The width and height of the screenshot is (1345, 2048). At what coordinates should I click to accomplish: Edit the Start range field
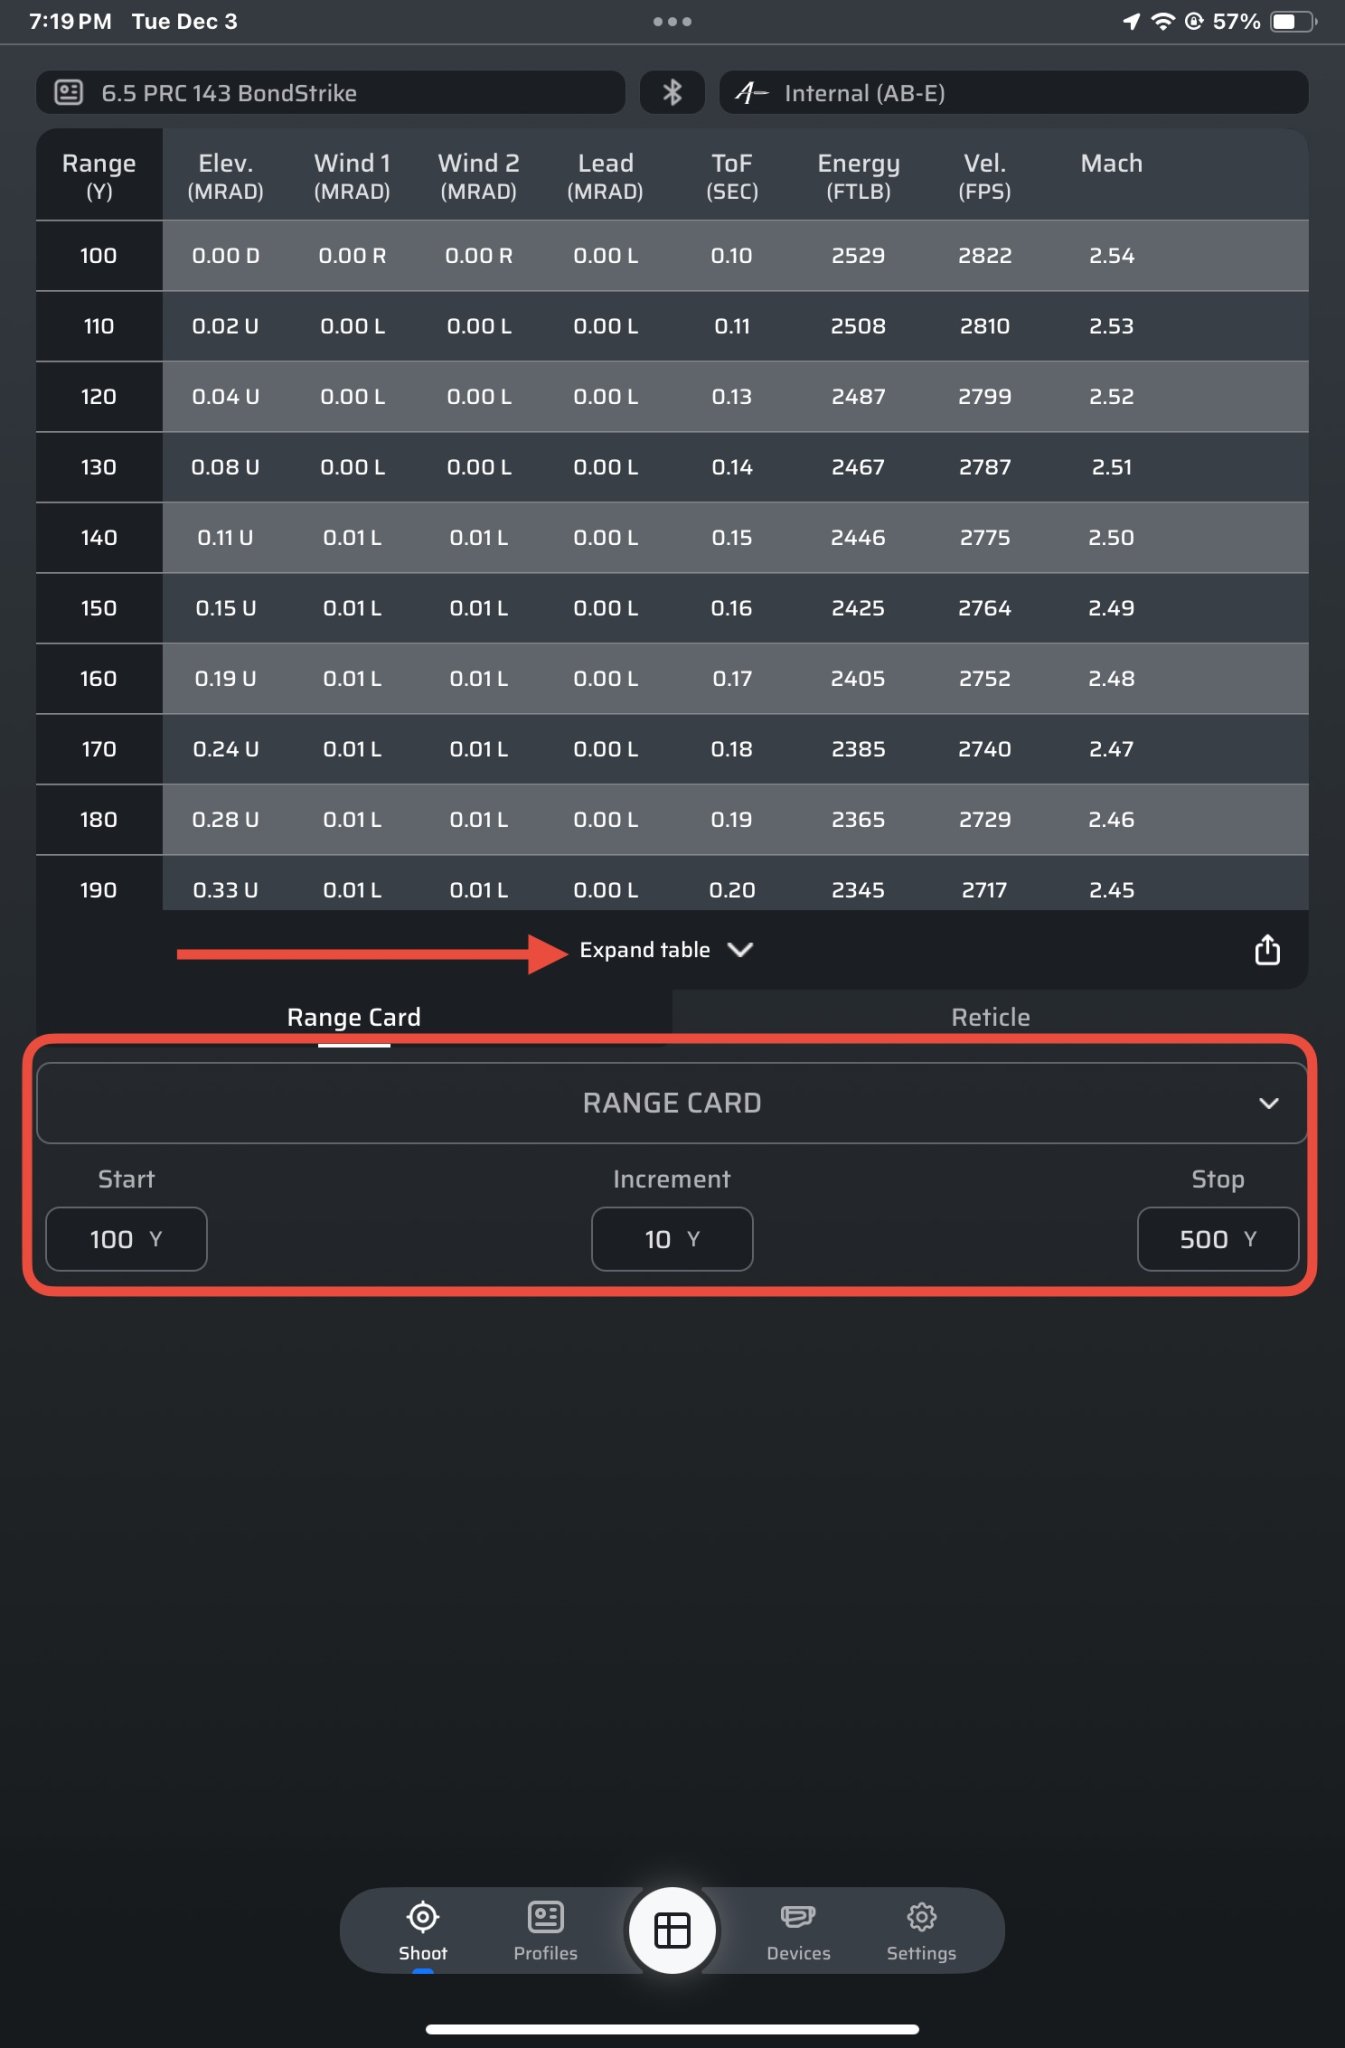tap(126, 1239)
